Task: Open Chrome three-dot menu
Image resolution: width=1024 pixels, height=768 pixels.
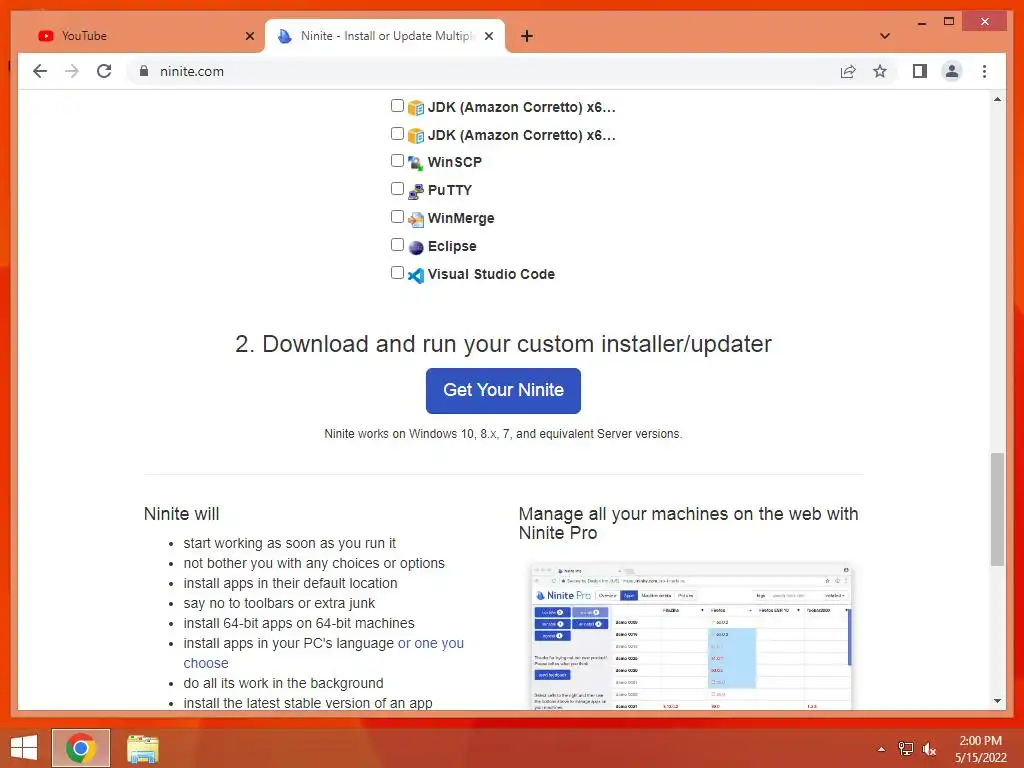Action: click(x=984, y=71)
